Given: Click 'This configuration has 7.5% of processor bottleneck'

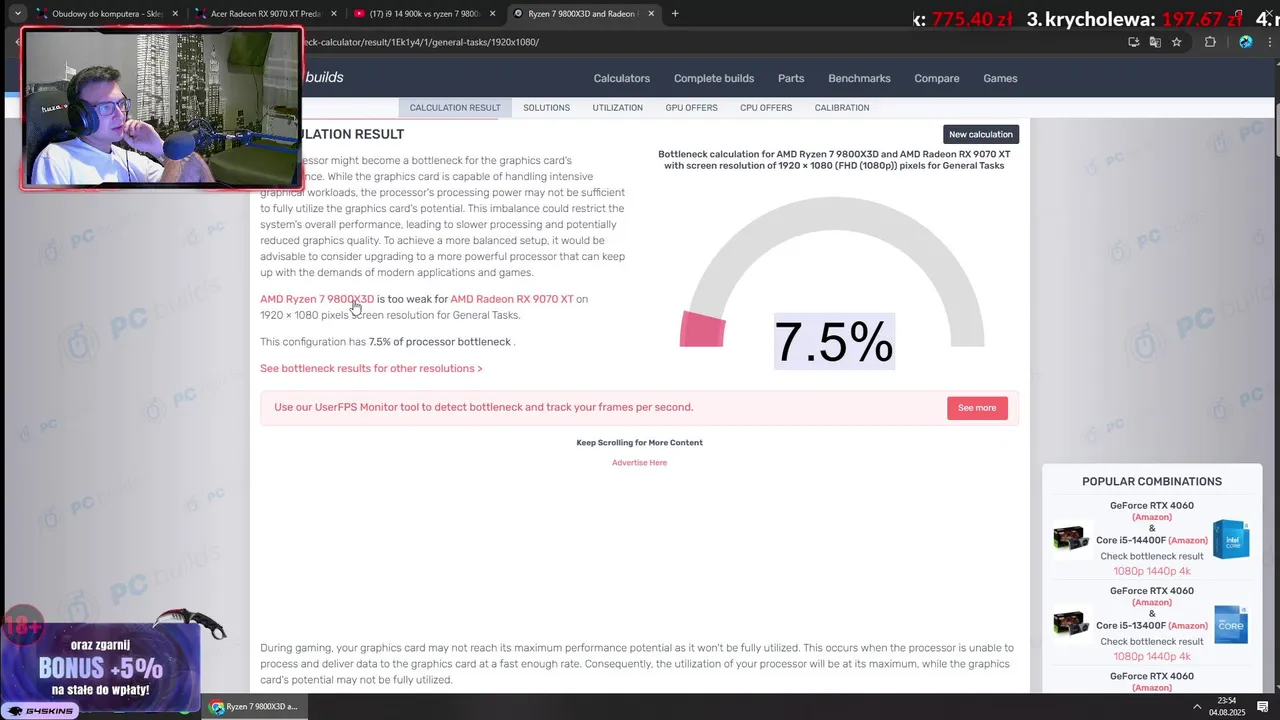Looking at the screenshot, I should point(386,342).
